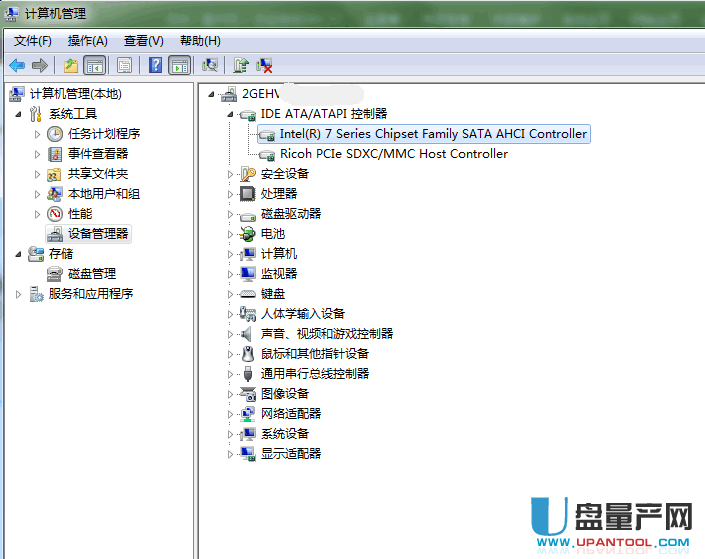Click Uninstall device icon with red X
This screenshot has width=705, height=559.
coord(265,65)
